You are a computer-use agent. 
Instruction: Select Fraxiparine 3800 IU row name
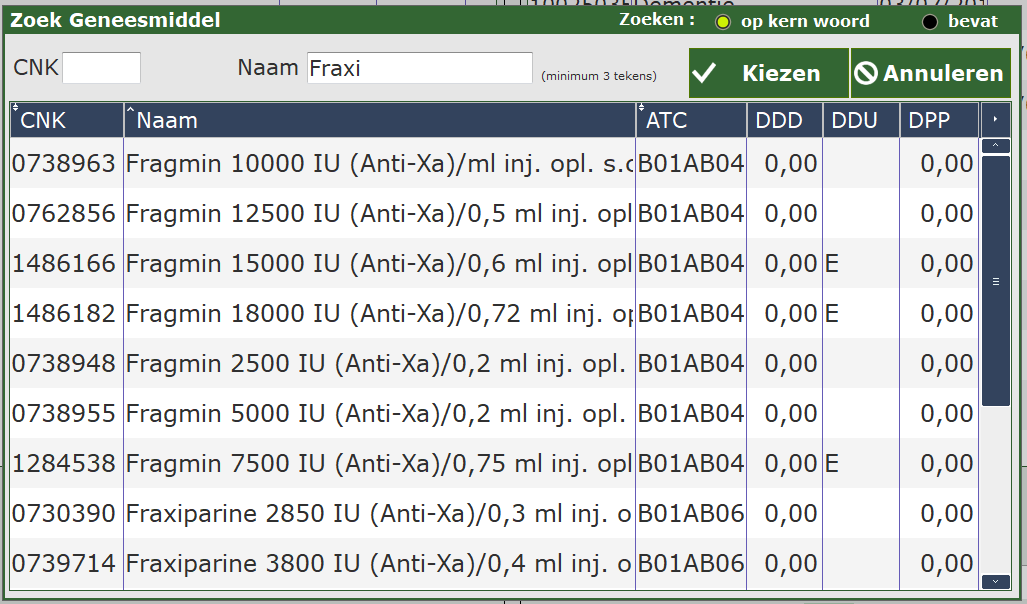pos(380,563)
